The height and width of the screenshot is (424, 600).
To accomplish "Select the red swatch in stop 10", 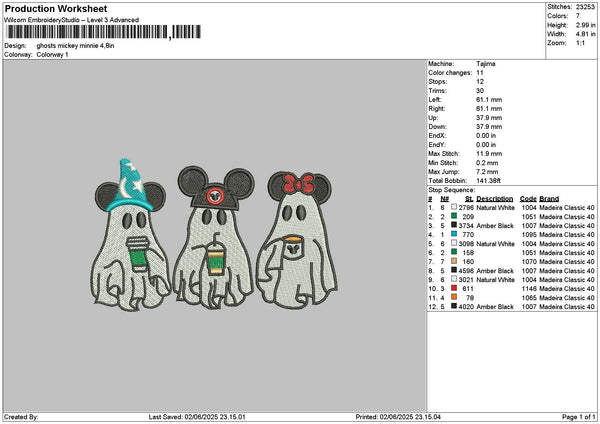I will 455,287.
